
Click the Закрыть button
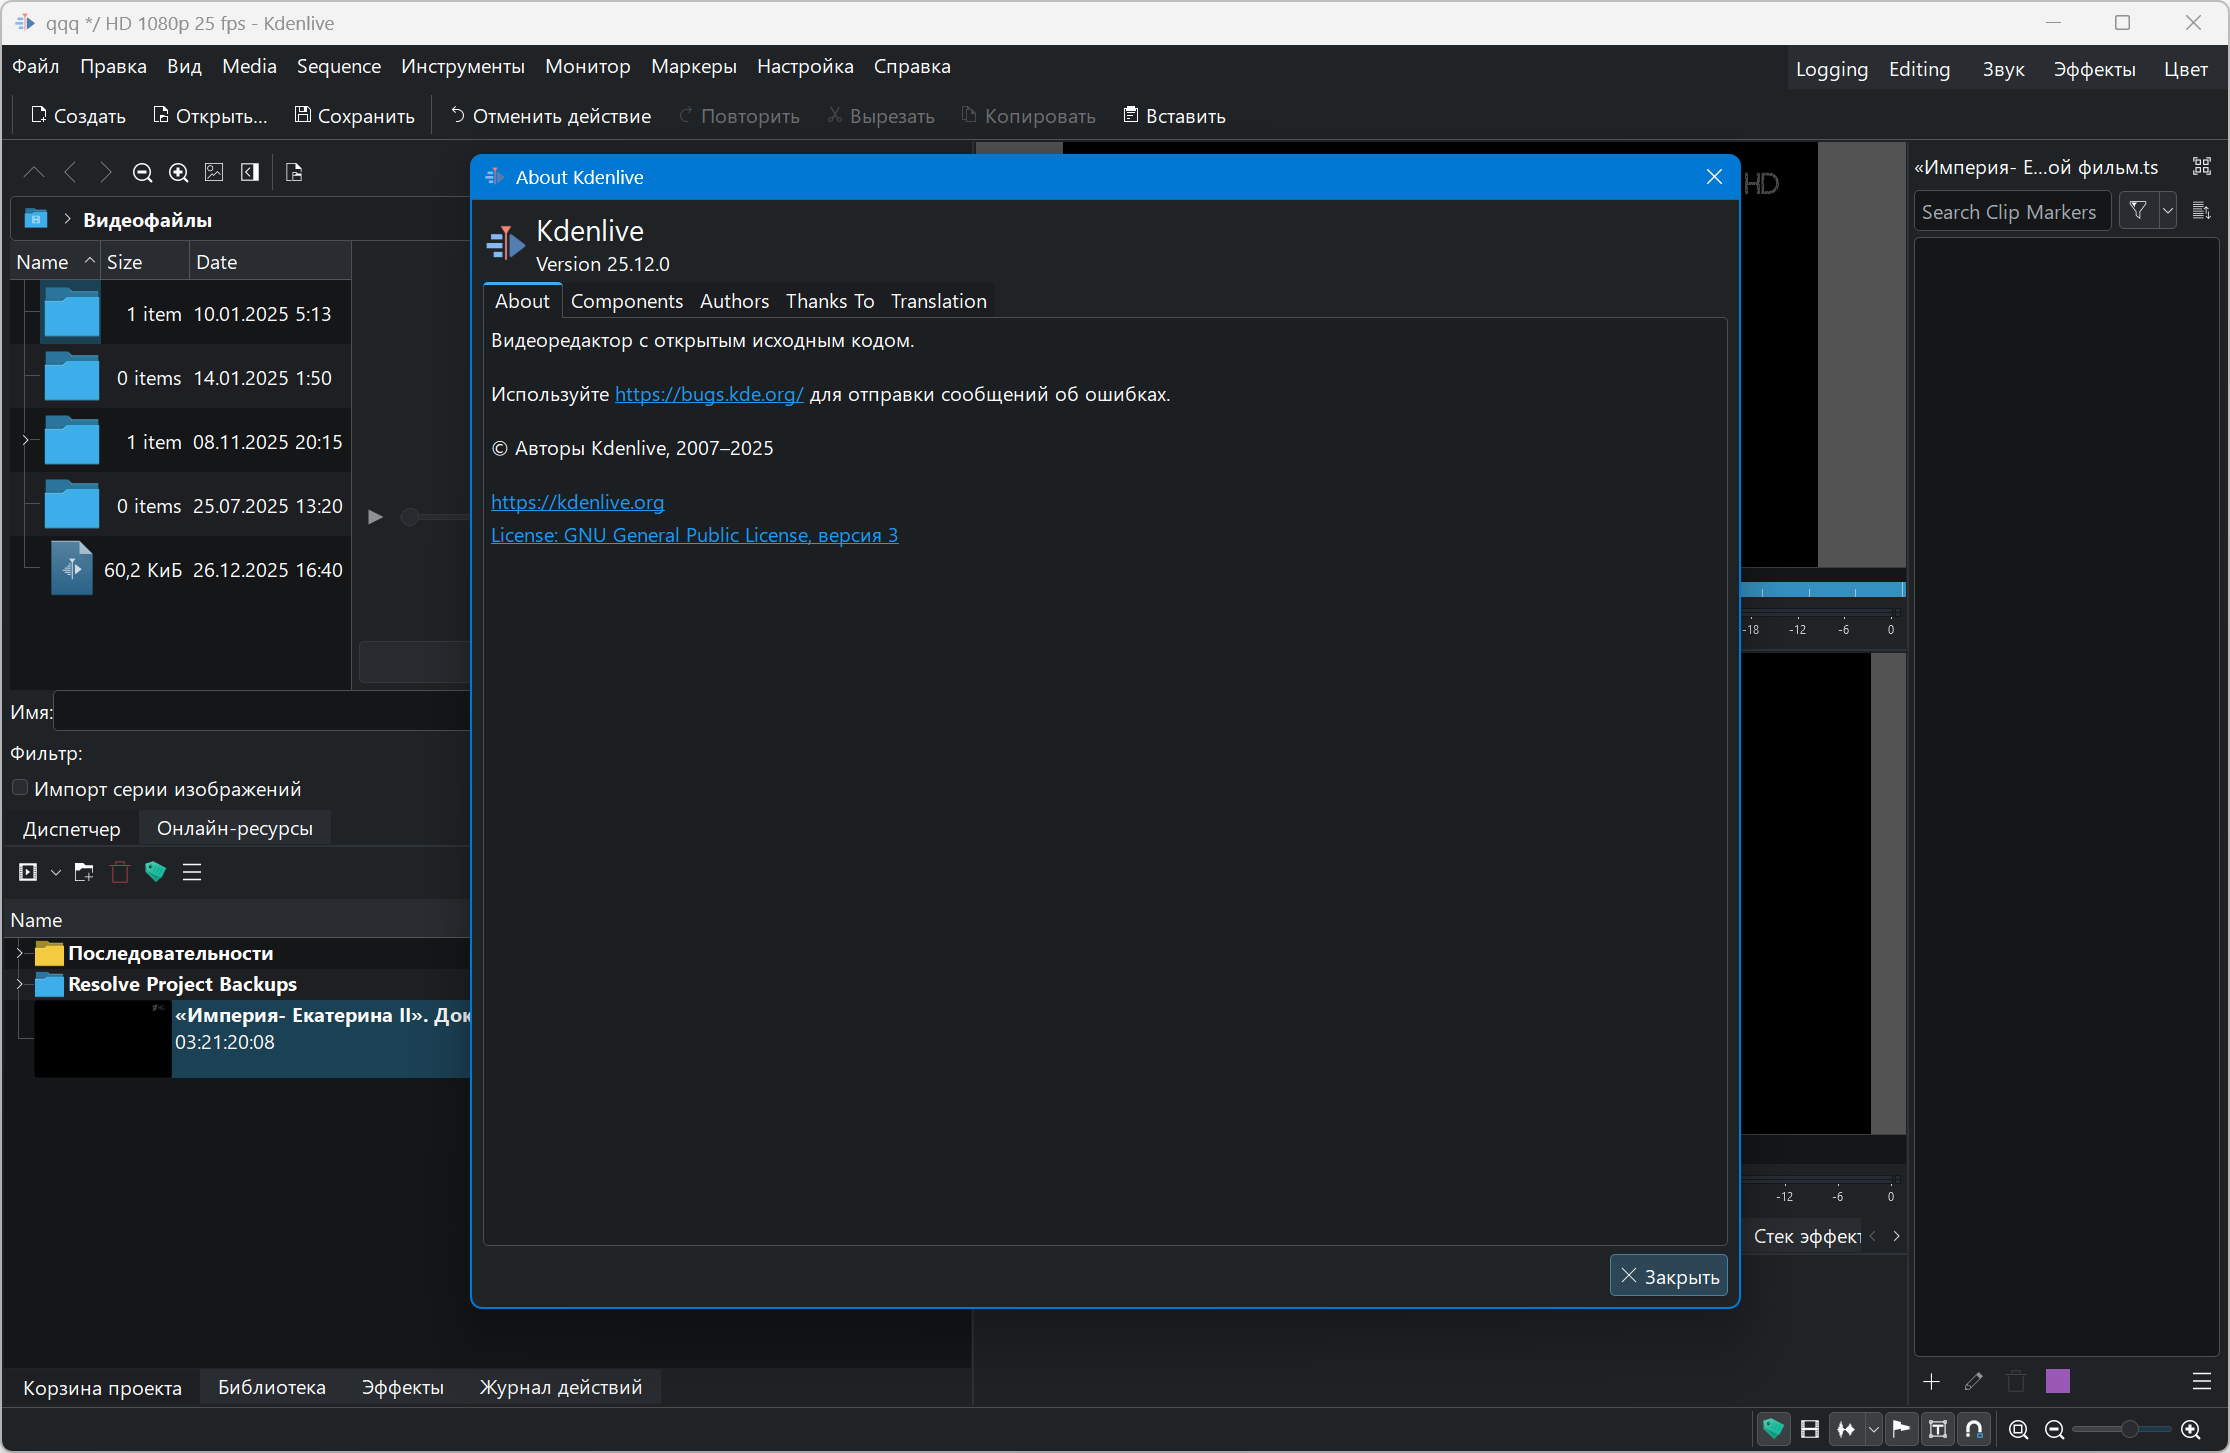point(1668,1276)
